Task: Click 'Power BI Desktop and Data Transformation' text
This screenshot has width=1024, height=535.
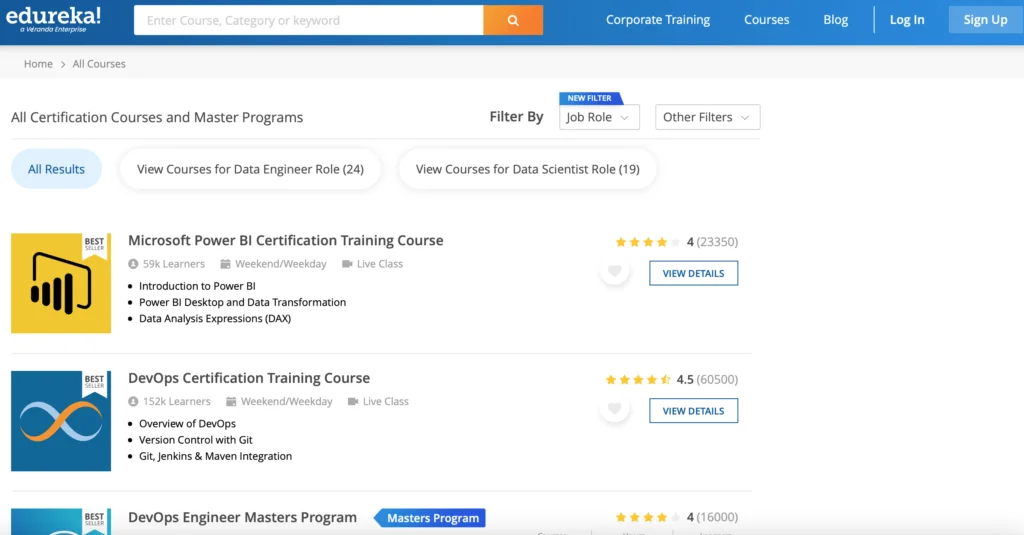Action: 242,302
